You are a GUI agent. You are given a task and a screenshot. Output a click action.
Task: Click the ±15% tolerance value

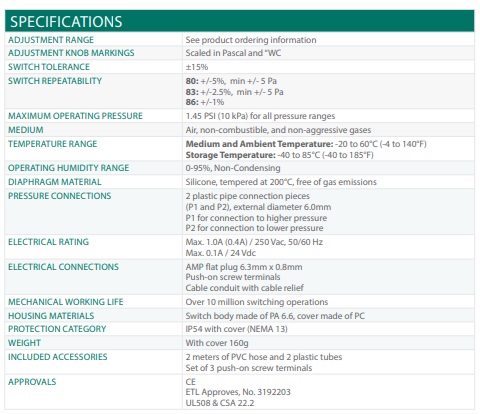point(197,67)
